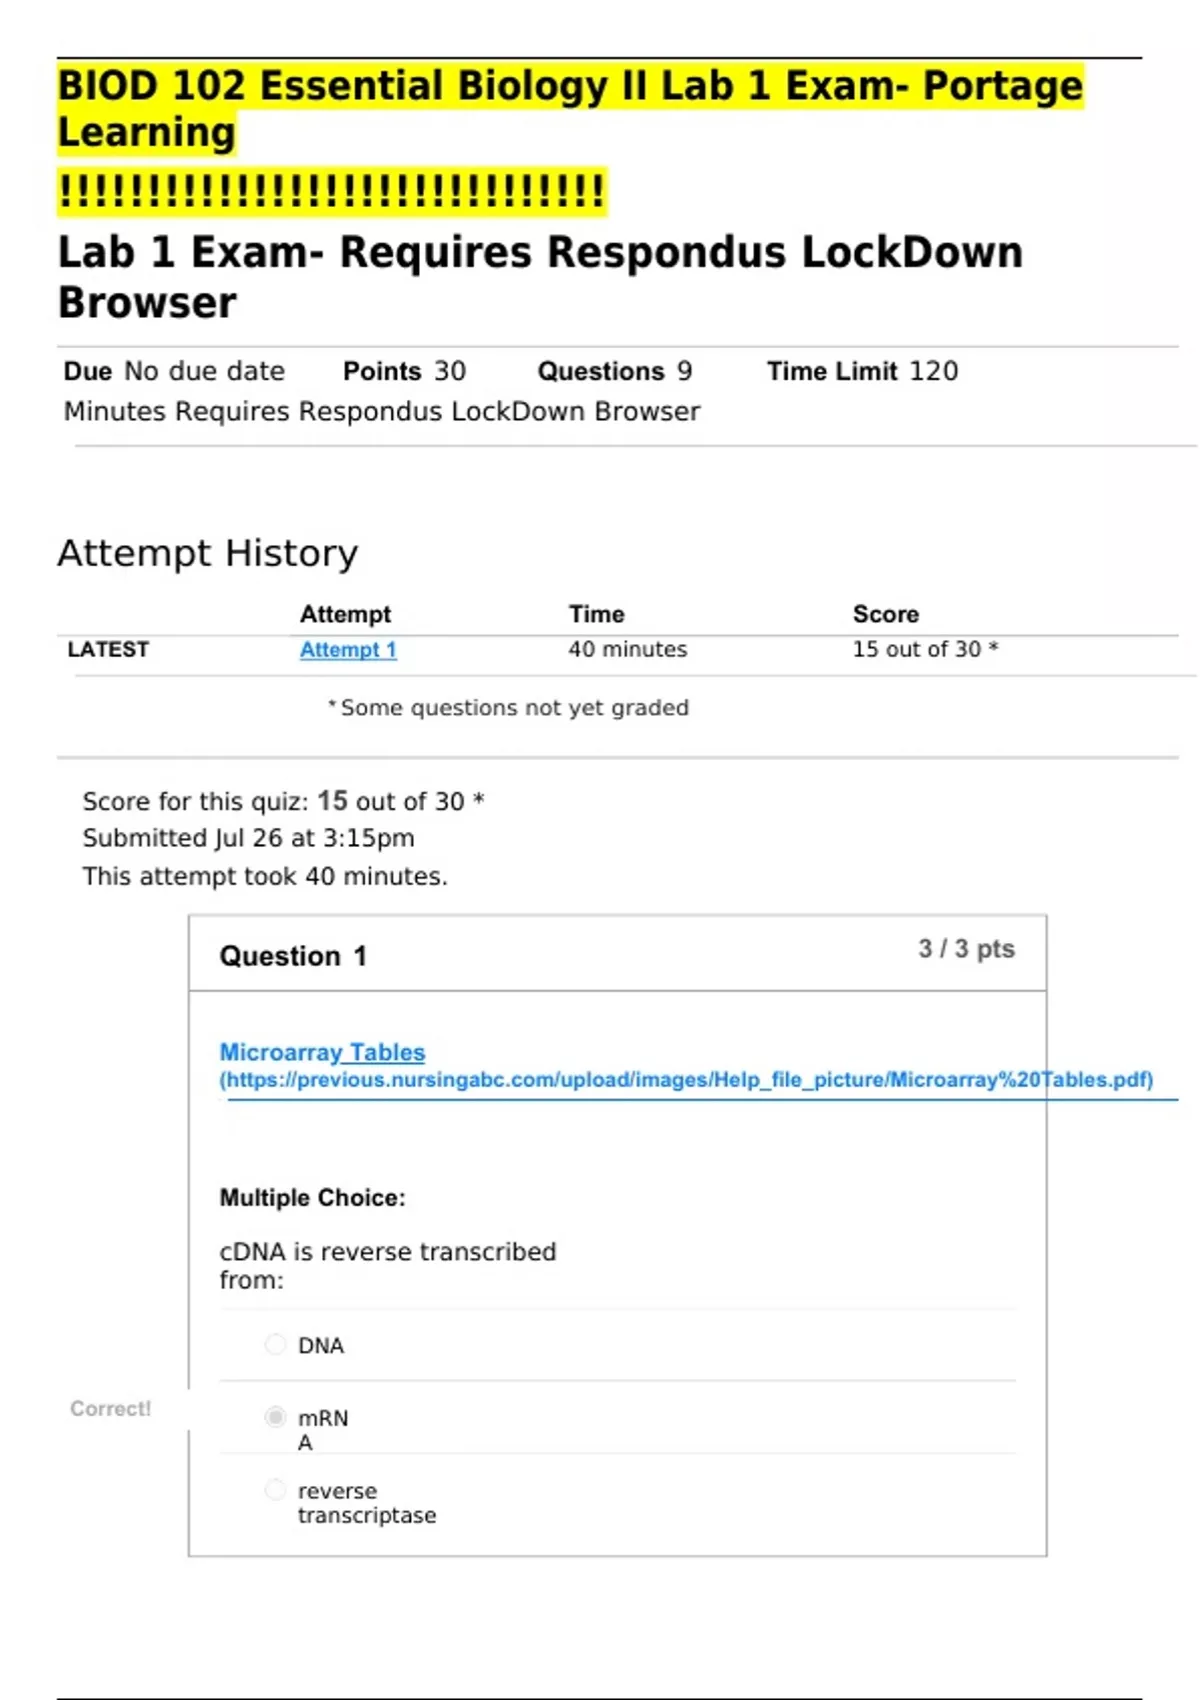This screenshot has width=1200, height=1700.
Task: Click the 3 / 3 pts score
Action: coord(966,949)
